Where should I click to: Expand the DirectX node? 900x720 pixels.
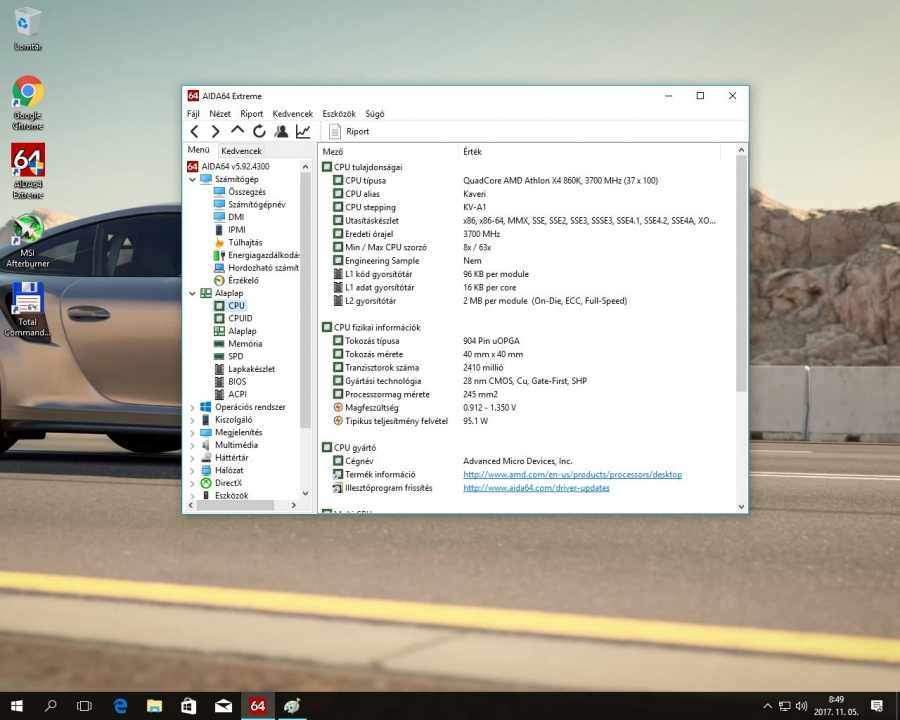[192, 483]
